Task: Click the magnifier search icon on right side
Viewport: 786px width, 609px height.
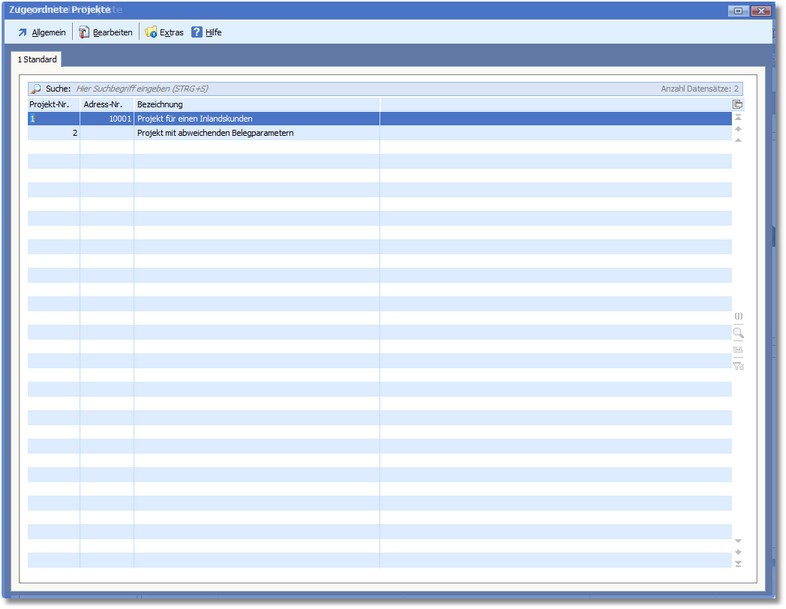Action: pos(738,333)
